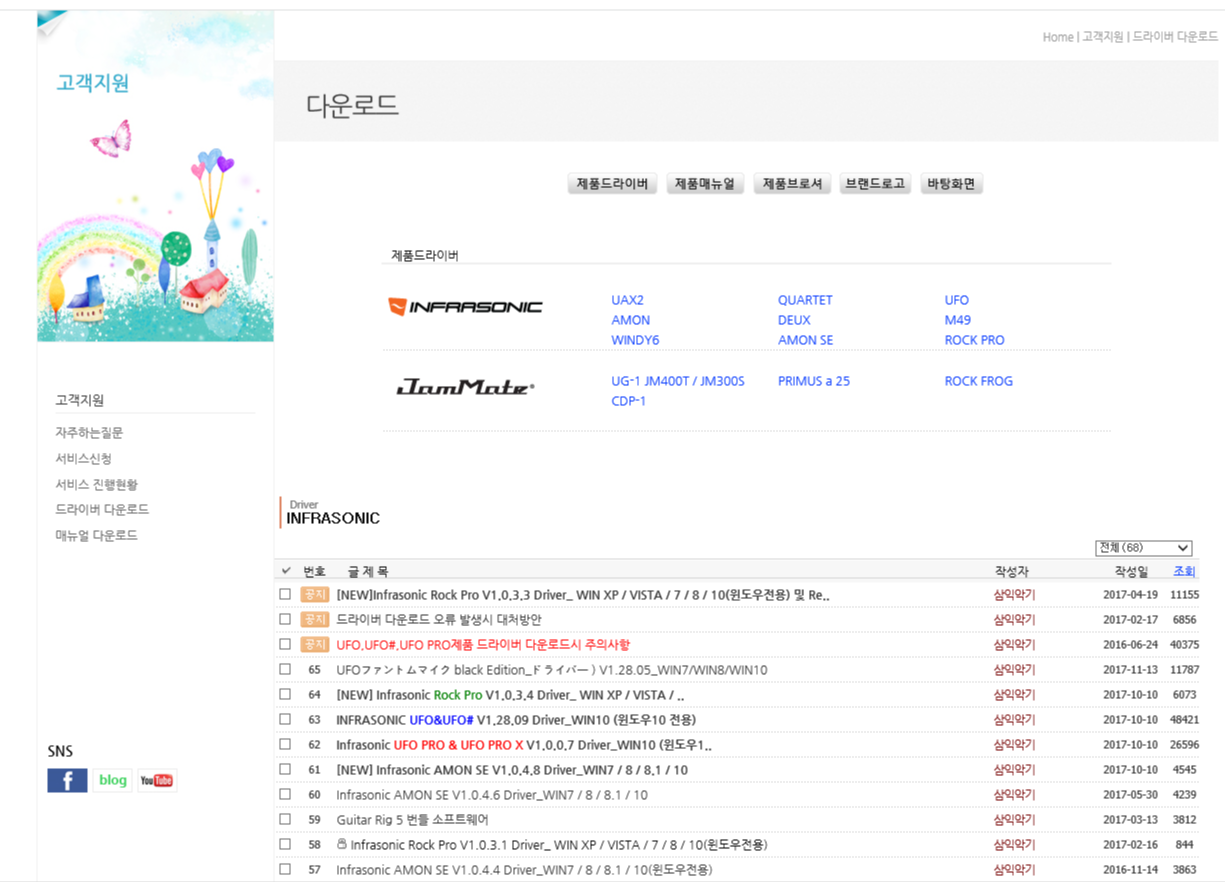Open the ROCK PRO driver link
The image size is (1225, 882).
coord(975,340)
